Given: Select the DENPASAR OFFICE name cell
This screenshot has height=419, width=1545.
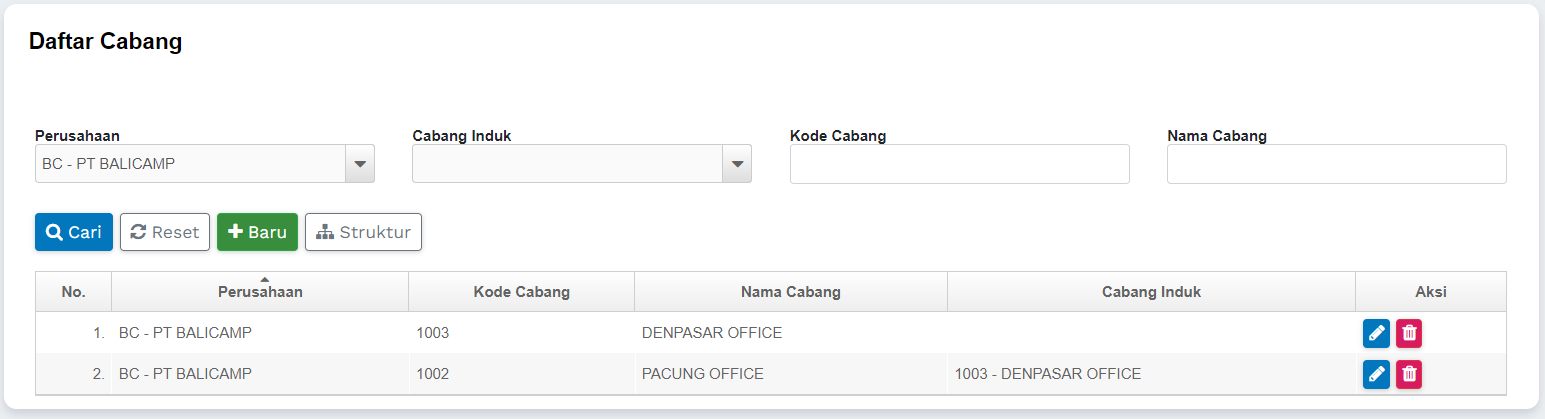Looking at the screenshot, I should [x=712, y=333].
